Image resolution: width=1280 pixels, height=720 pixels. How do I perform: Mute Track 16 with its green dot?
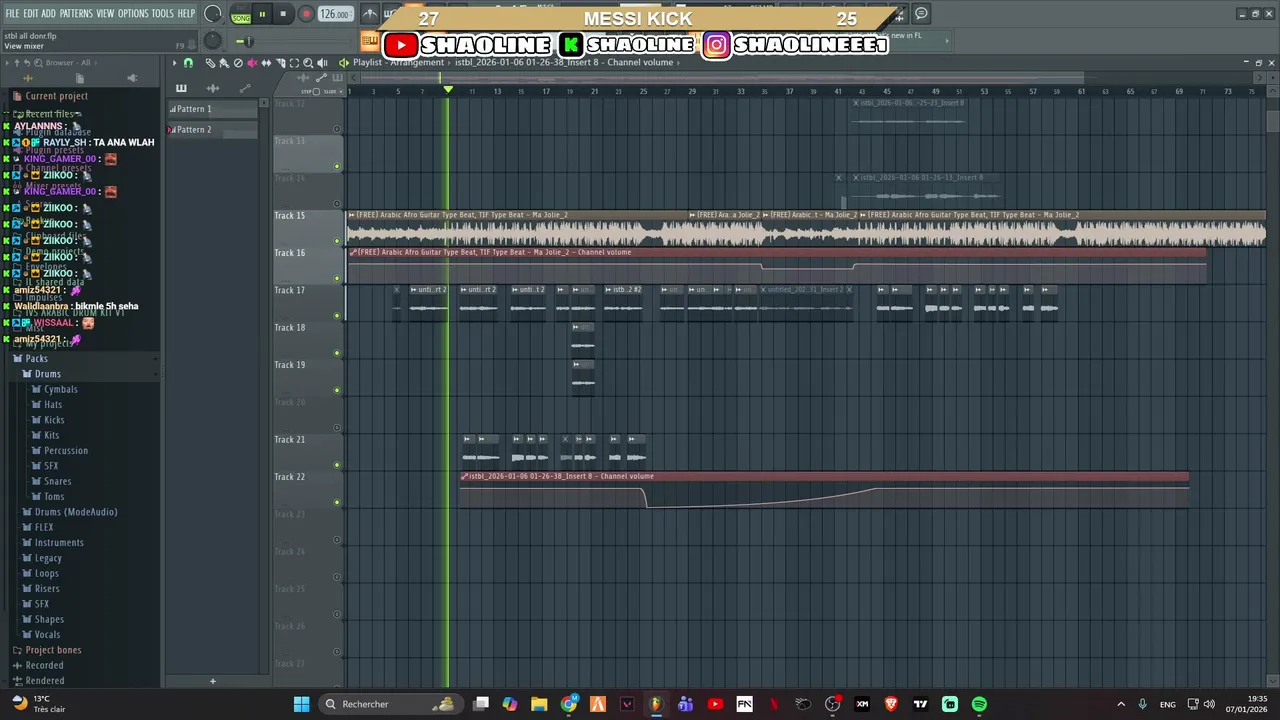tap(337, 278)
